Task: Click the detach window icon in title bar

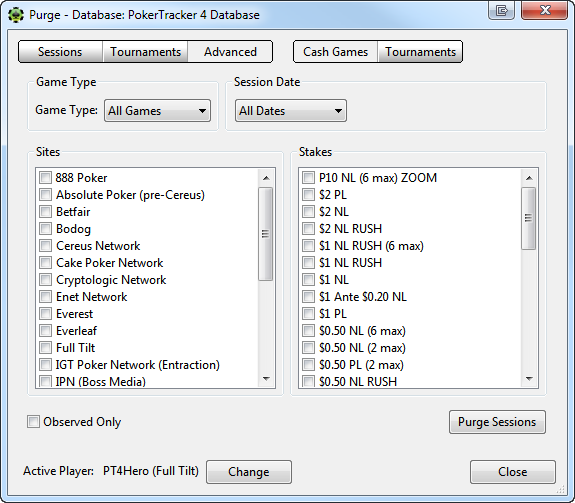Action: click(501, 10)
